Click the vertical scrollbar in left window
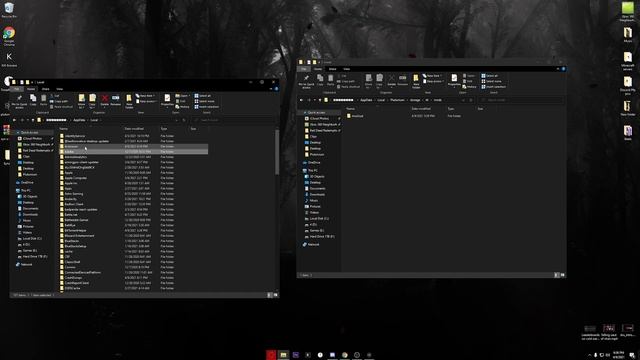 (277, 152)
